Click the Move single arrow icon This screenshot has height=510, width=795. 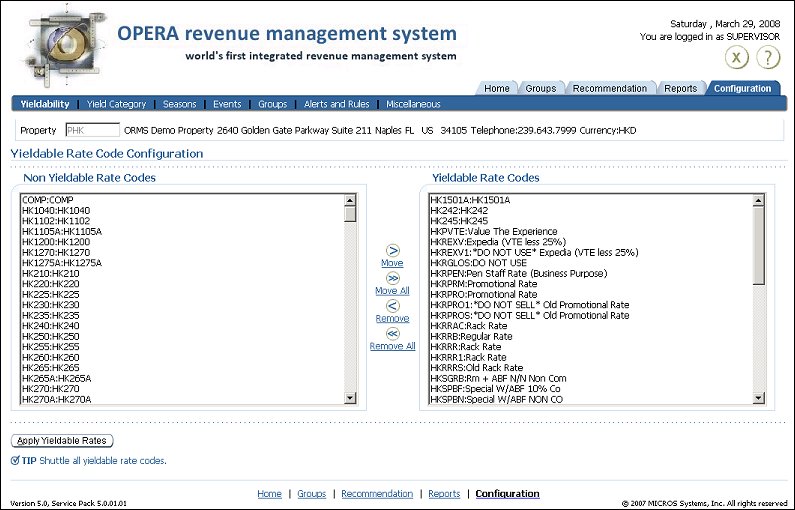pyautogui.click(x=392, y=250)
